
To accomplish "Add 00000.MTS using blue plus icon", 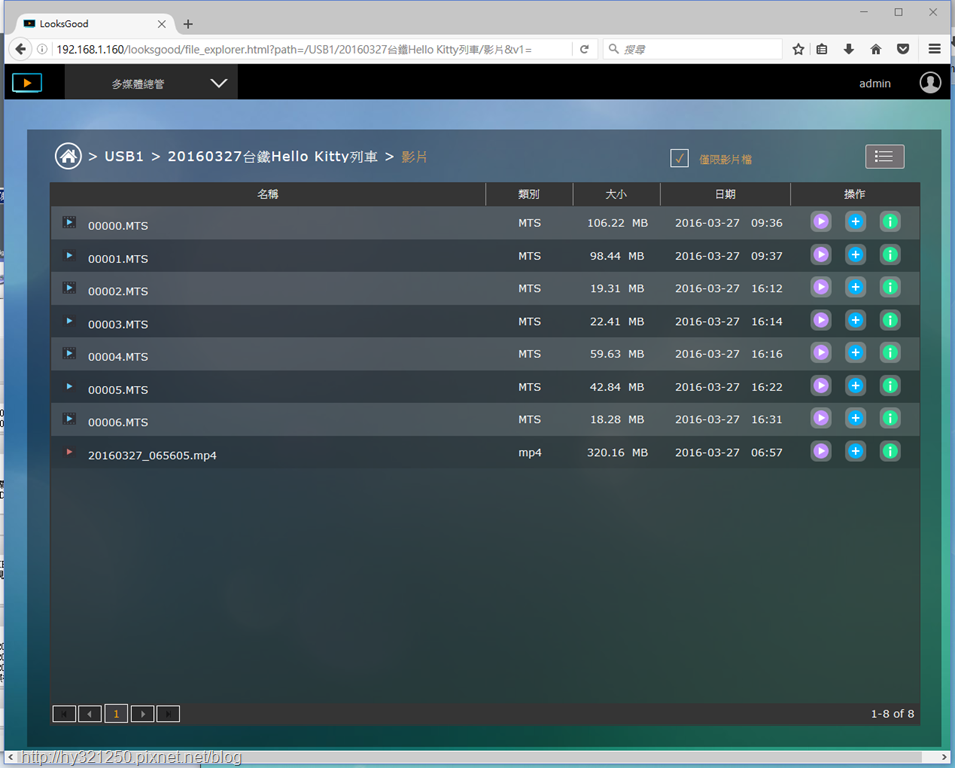I will 856,222.
